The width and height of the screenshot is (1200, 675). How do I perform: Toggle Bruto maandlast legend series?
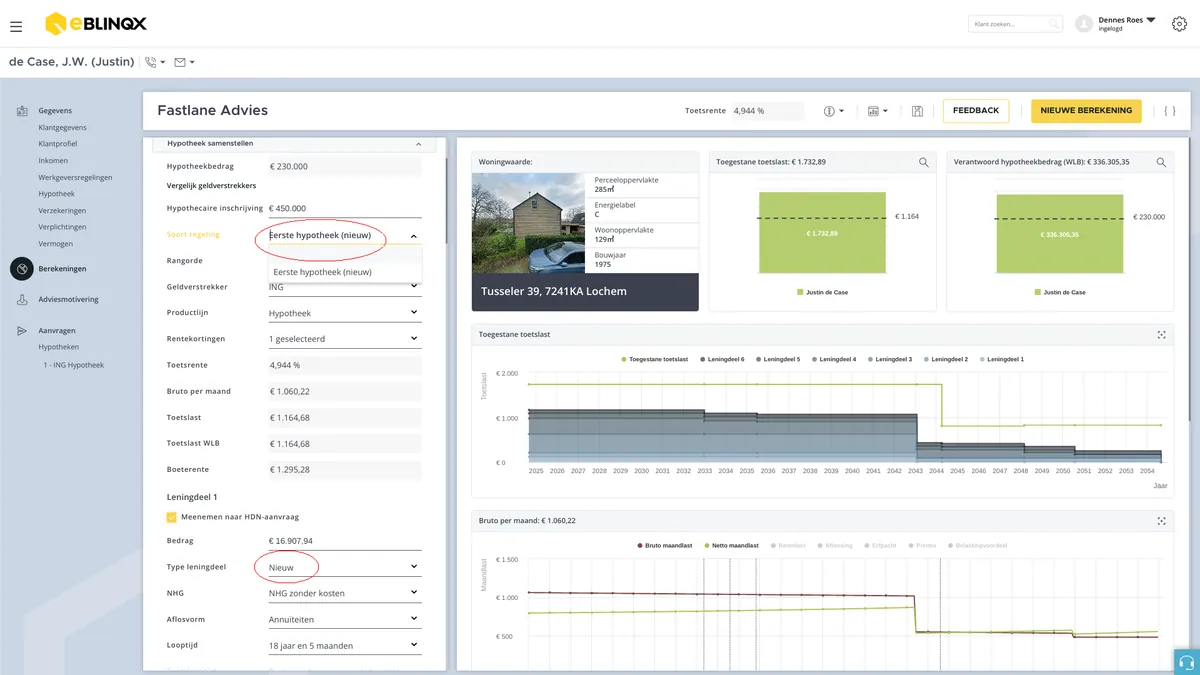click(664, 546)
